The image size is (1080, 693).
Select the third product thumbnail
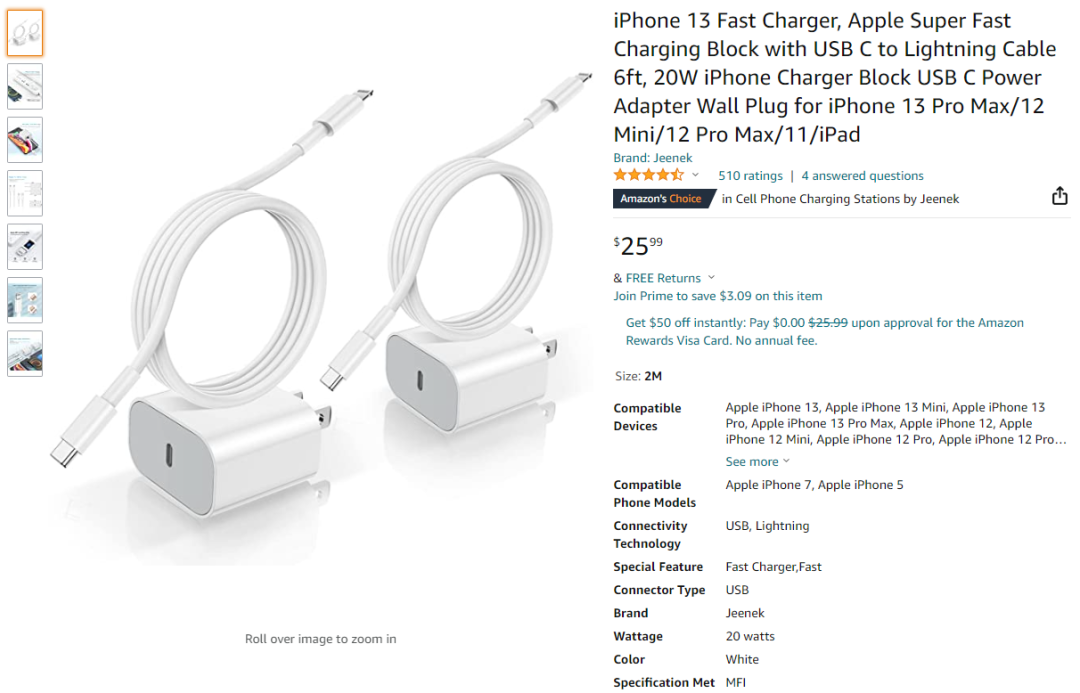click(x=25, y=140)
